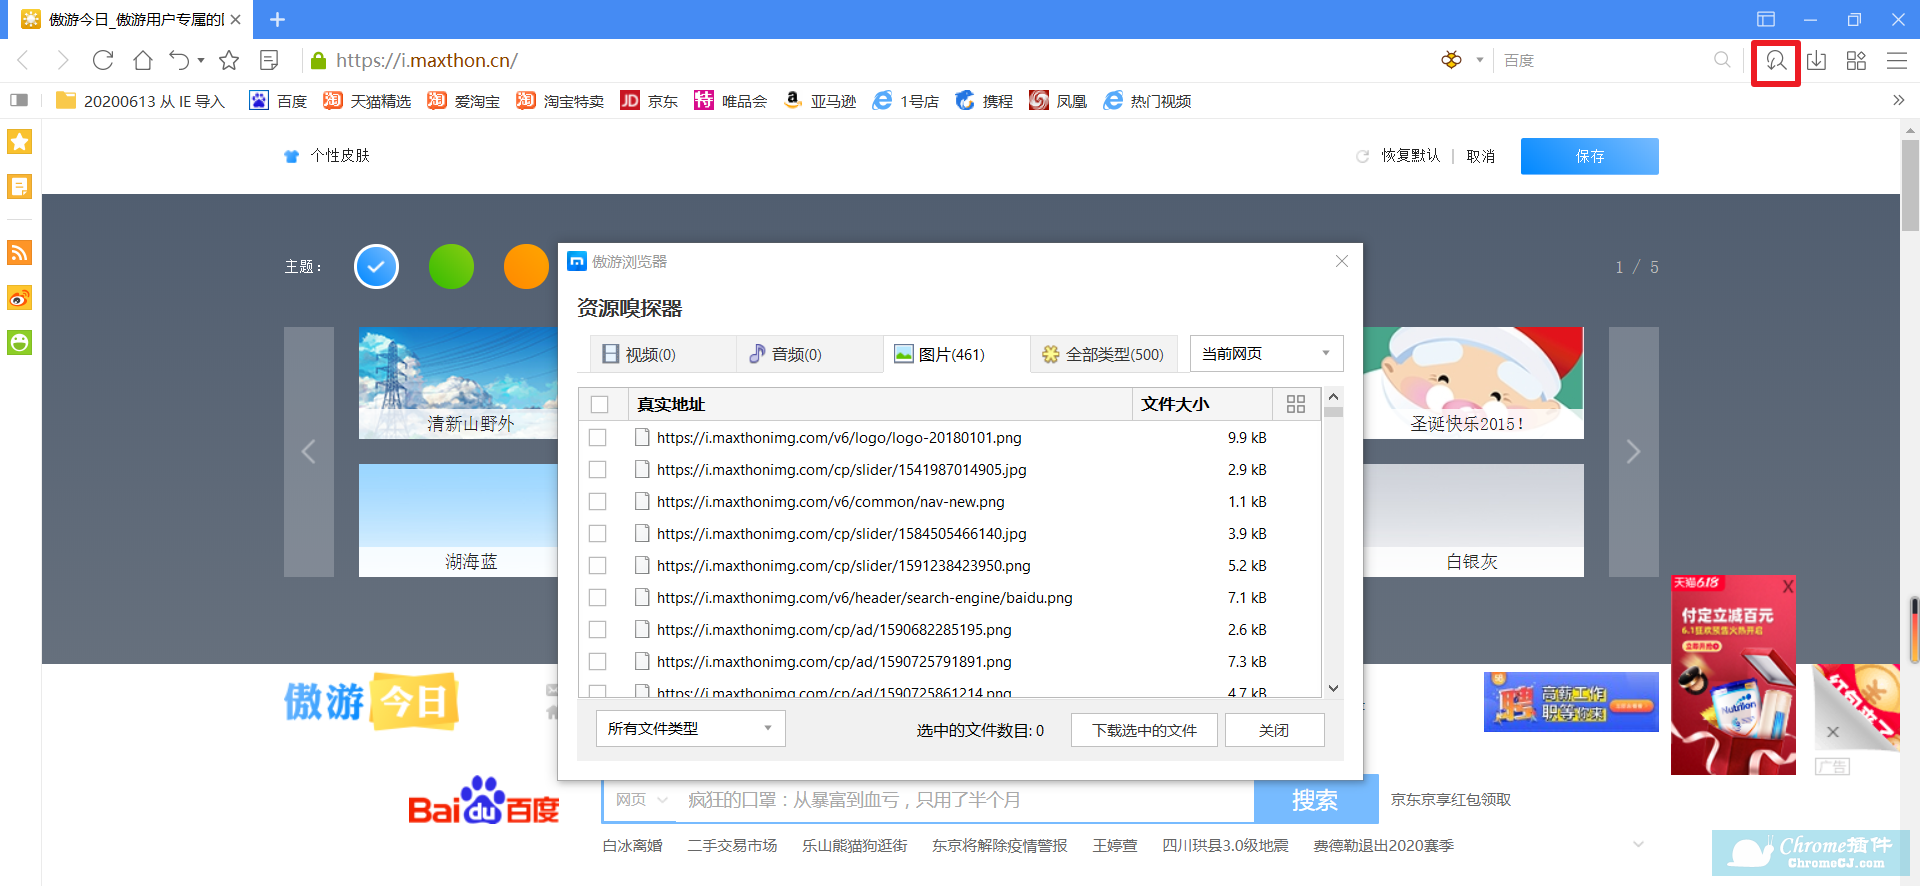Open the Favorites sidebar star icon

pos(20,142)
